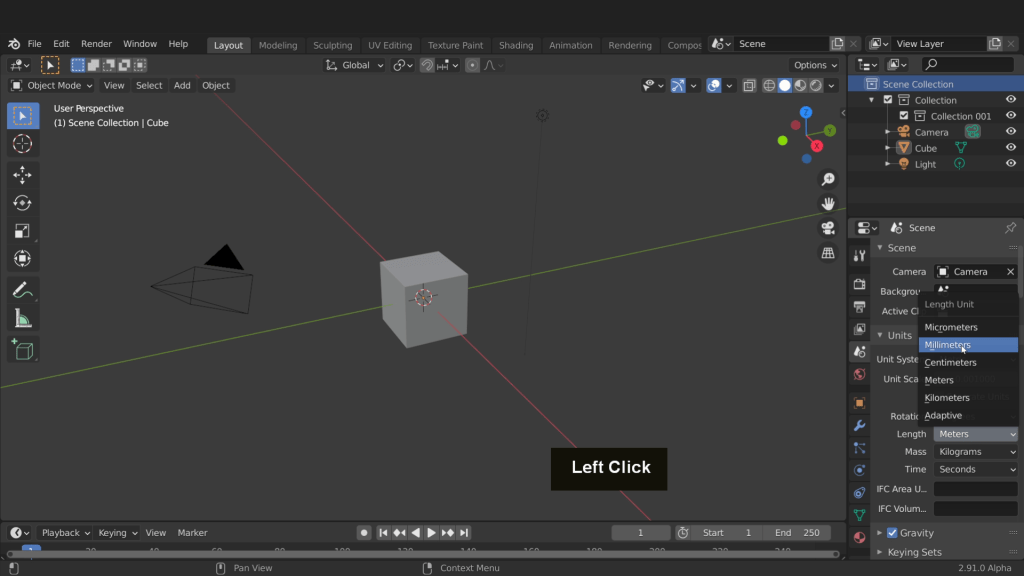The height and width of the screenshot is (576, 1024).
Task: Select the Add Cube tool
Action: click(x=22, y=350)
